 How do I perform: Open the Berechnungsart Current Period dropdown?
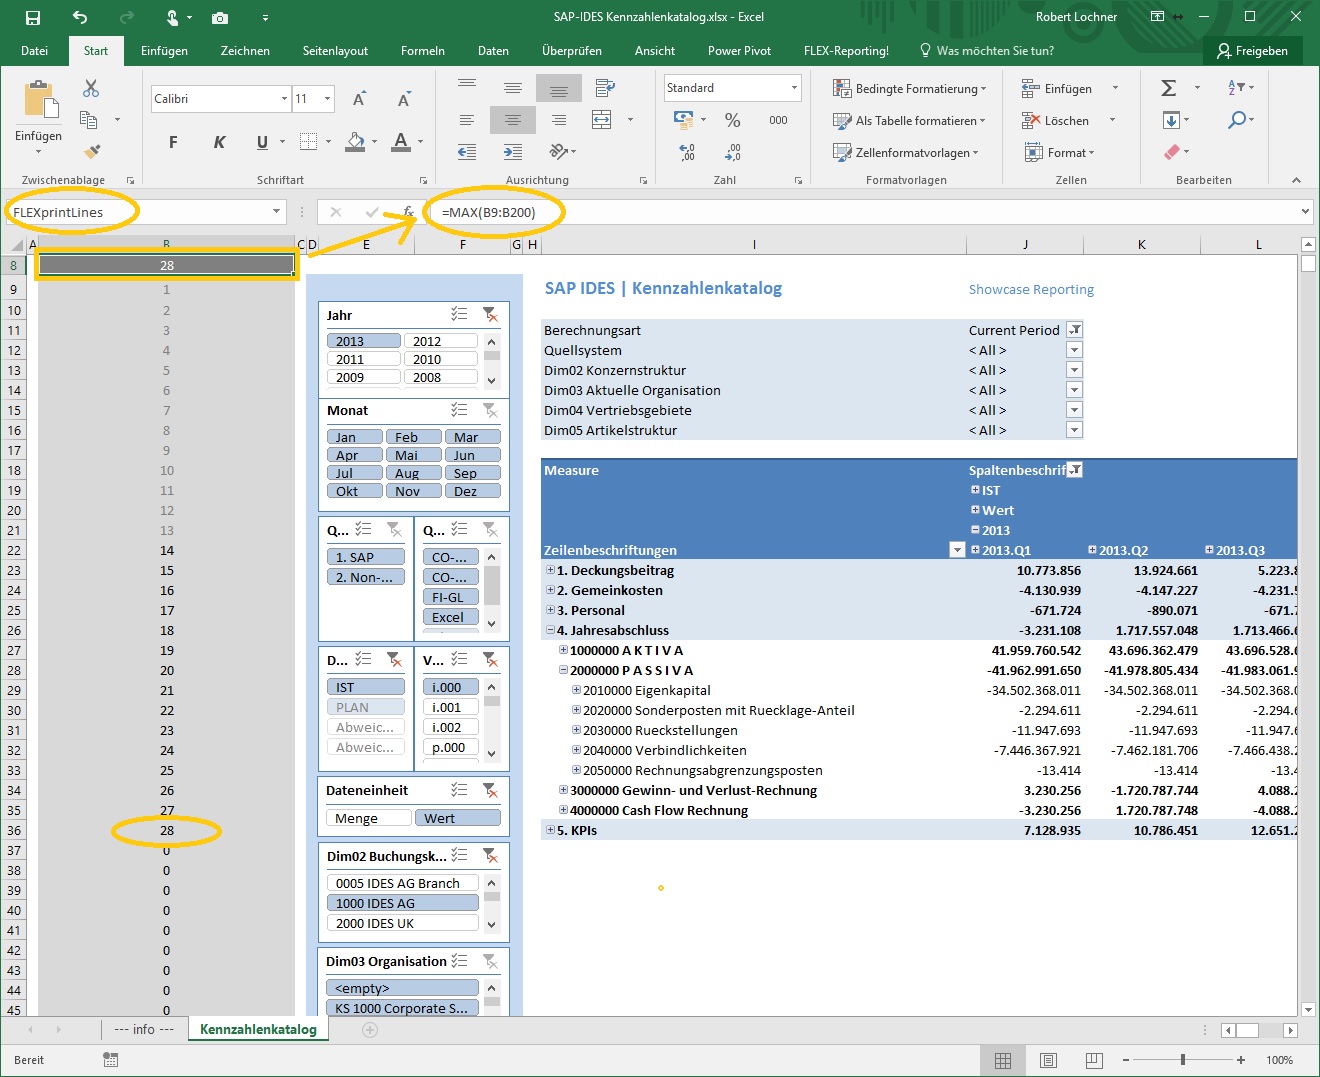click(1074, 330)
